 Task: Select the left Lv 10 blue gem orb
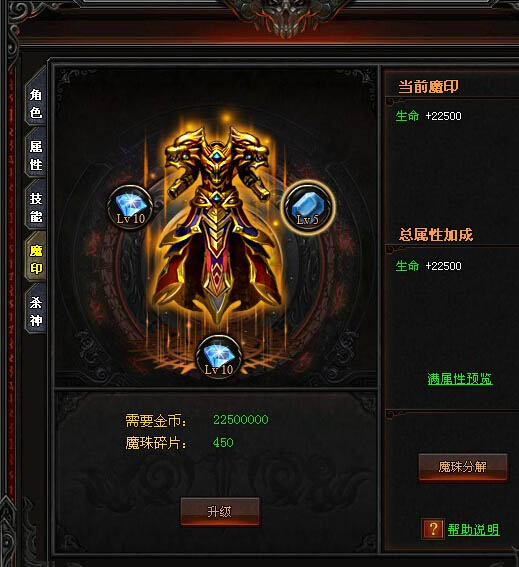pyautogui.click(x=130, y=208)
